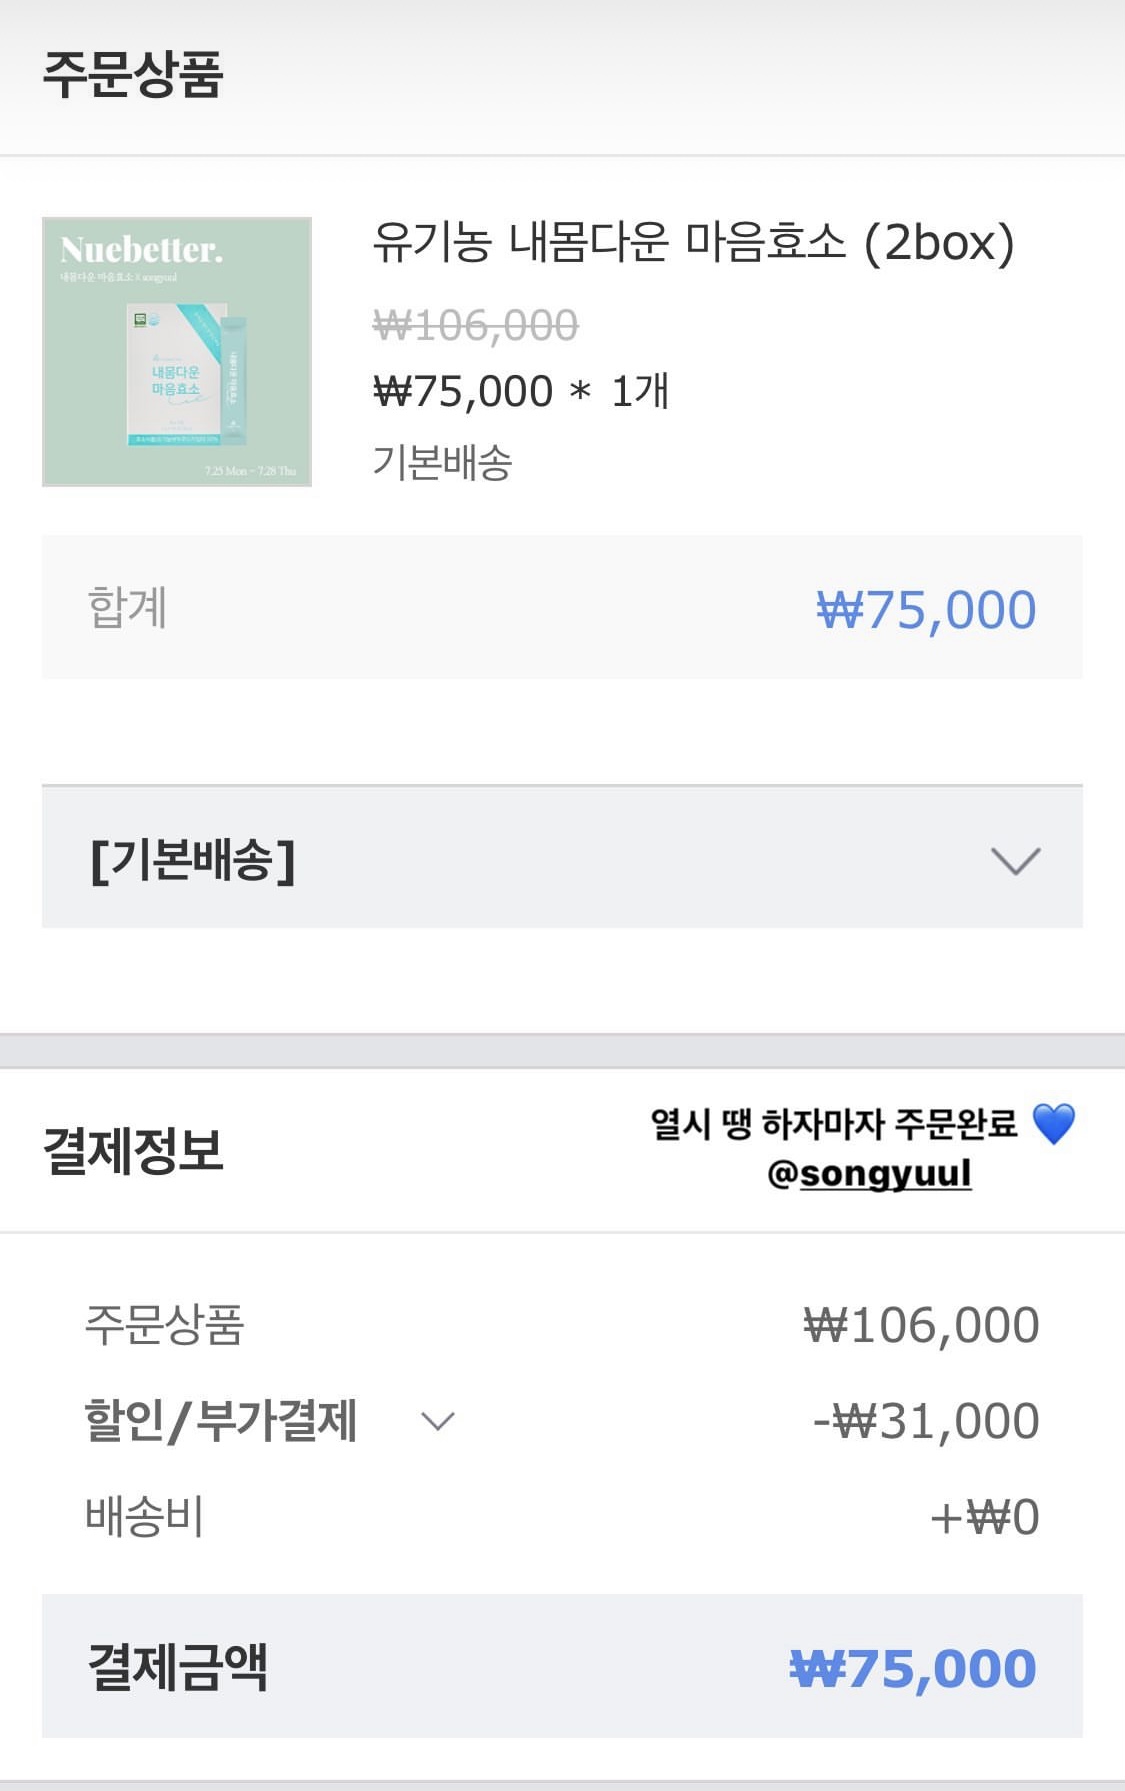The image size is (1125, 1791).
Task: Tap the 합계 label
Action: tap(127, 607)
